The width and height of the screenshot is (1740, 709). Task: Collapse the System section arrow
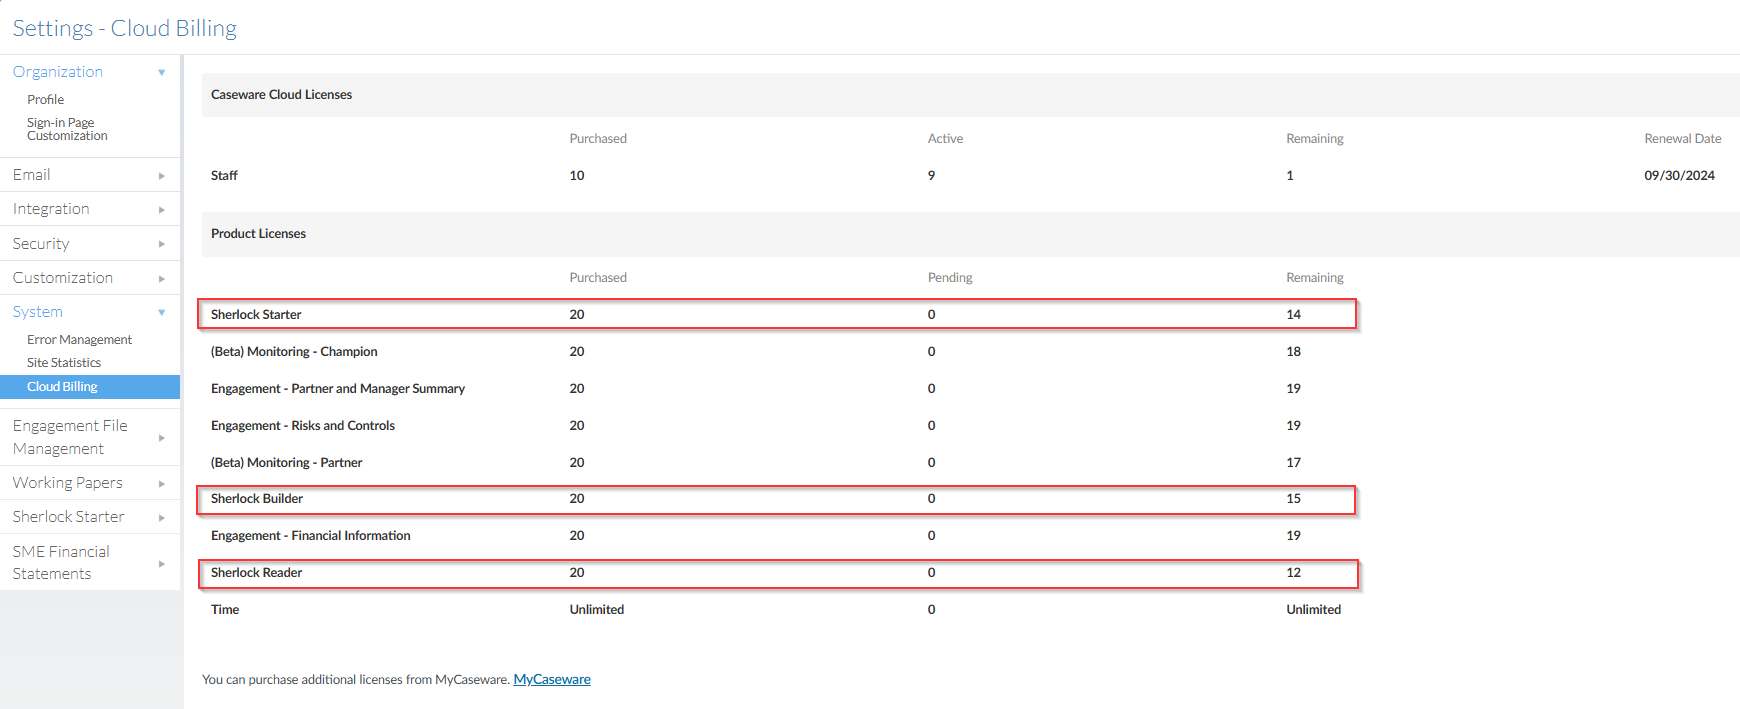(x=161, y=312)
